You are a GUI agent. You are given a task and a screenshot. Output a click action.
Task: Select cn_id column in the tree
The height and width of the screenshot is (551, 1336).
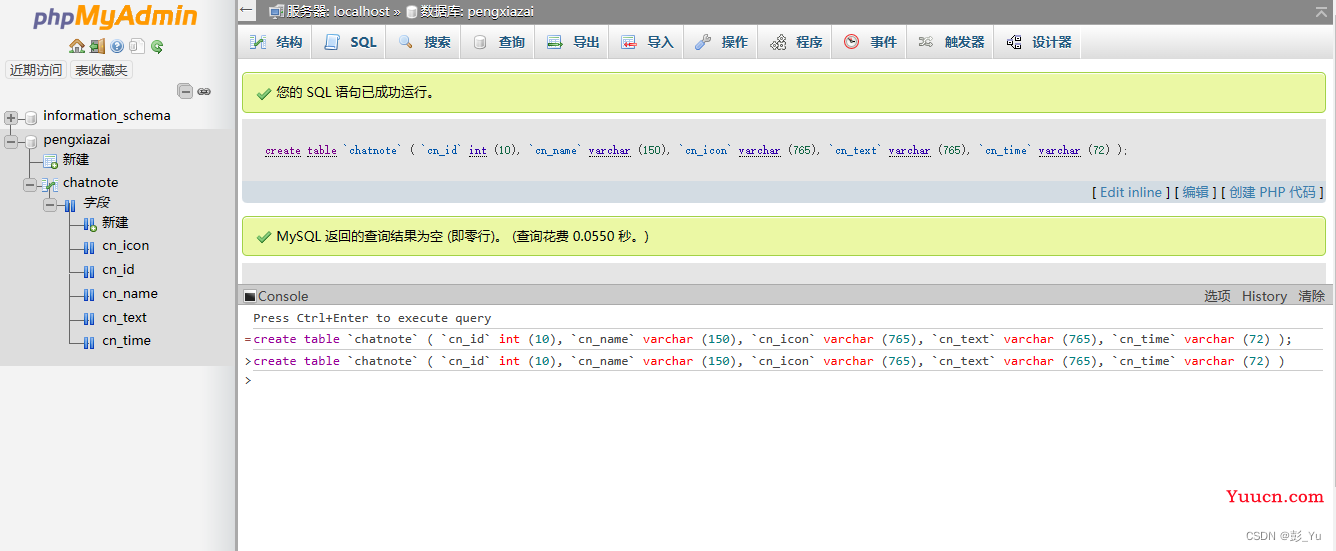[x=118, y=270]
